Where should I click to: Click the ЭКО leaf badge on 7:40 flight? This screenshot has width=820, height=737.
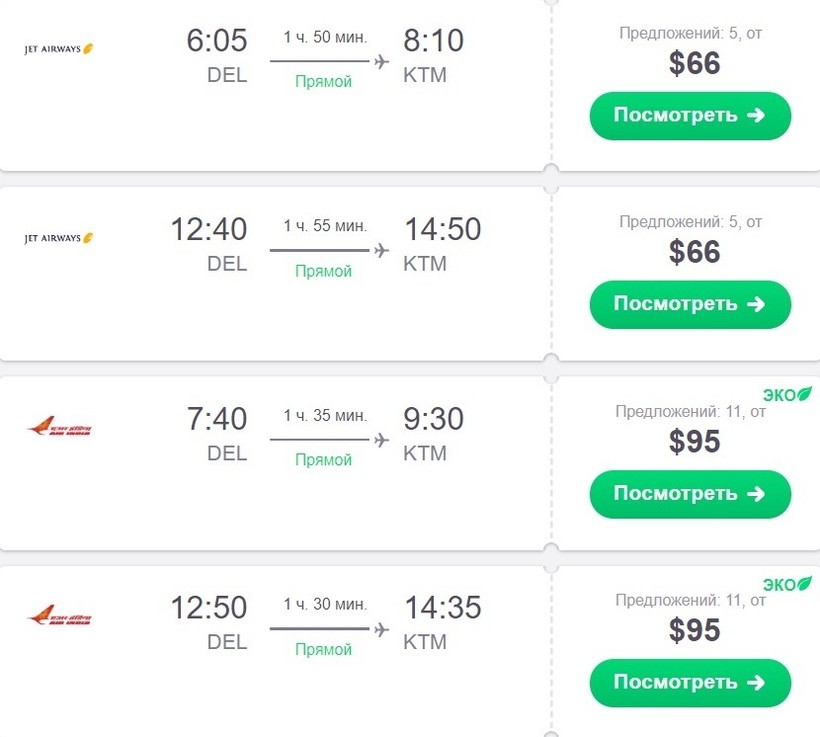pos(787,395)
